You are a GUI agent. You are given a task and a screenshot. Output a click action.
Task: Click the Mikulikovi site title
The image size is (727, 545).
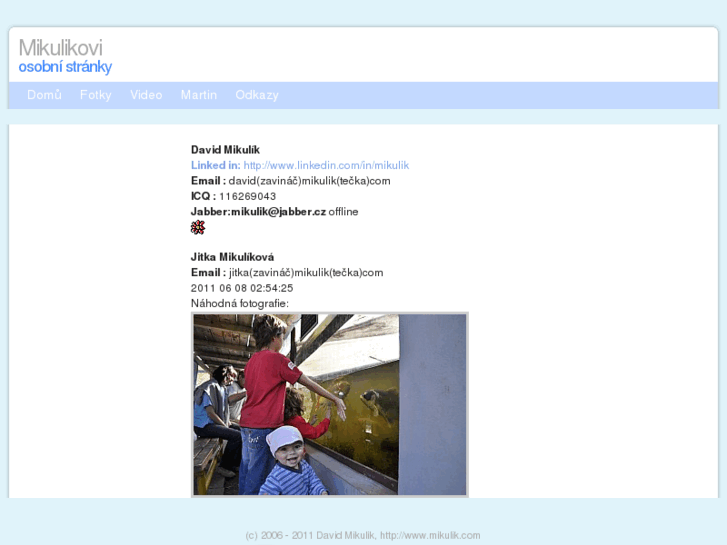click(60, 48)
